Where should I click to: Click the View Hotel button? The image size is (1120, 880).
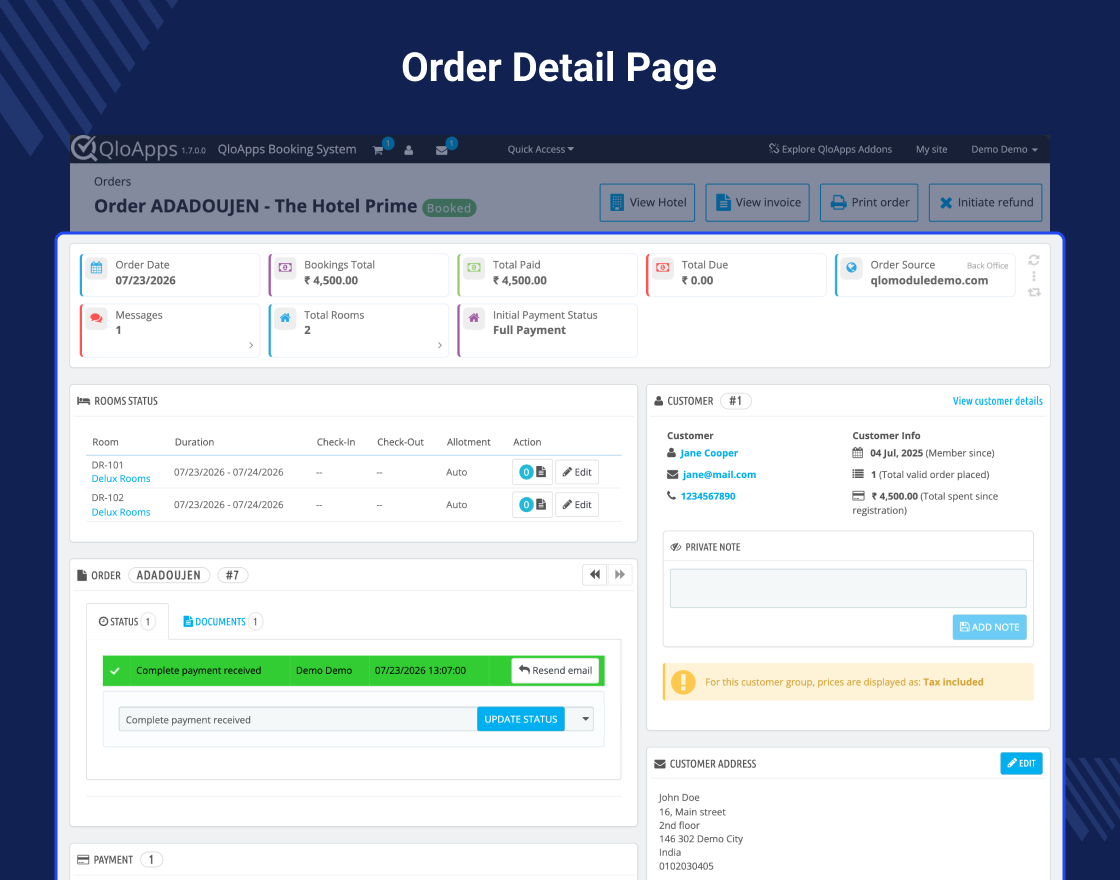pyautogui.click(x=647, y=202)
